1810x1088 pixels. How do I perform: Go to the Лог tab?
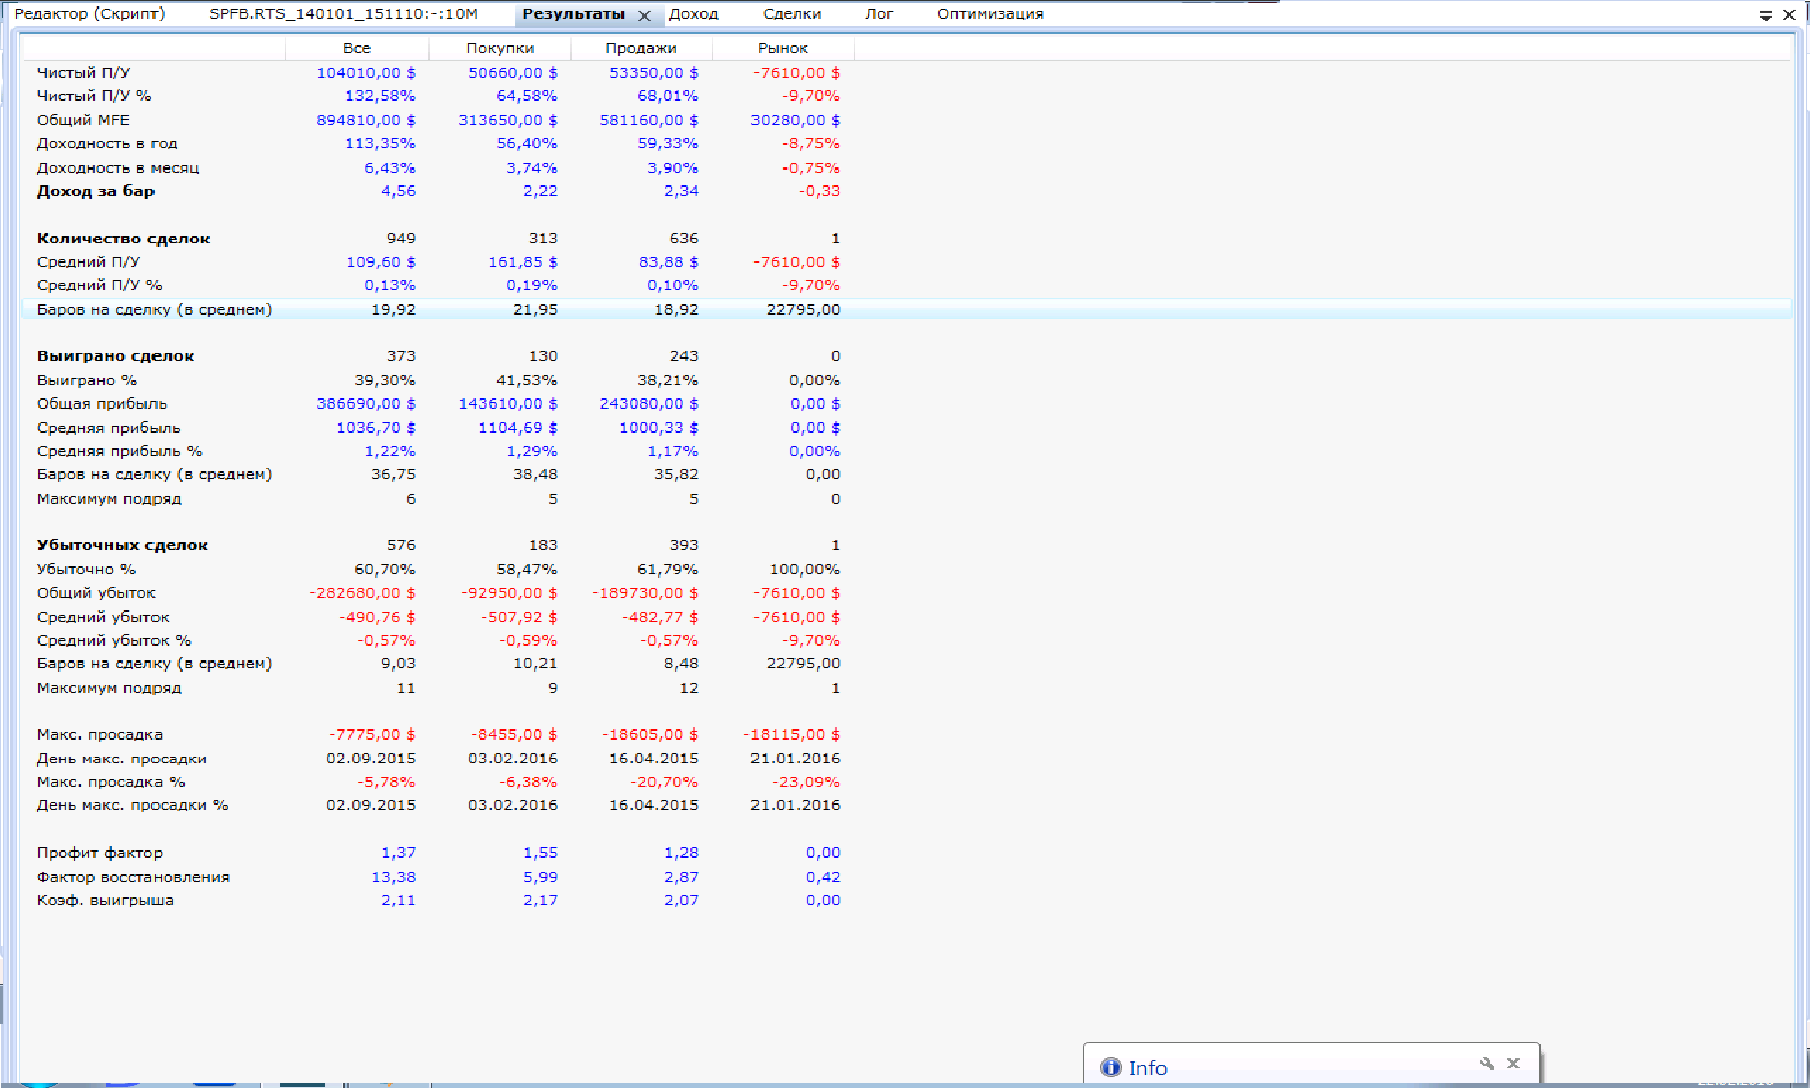pyautogui.click(x=879, y=14)
